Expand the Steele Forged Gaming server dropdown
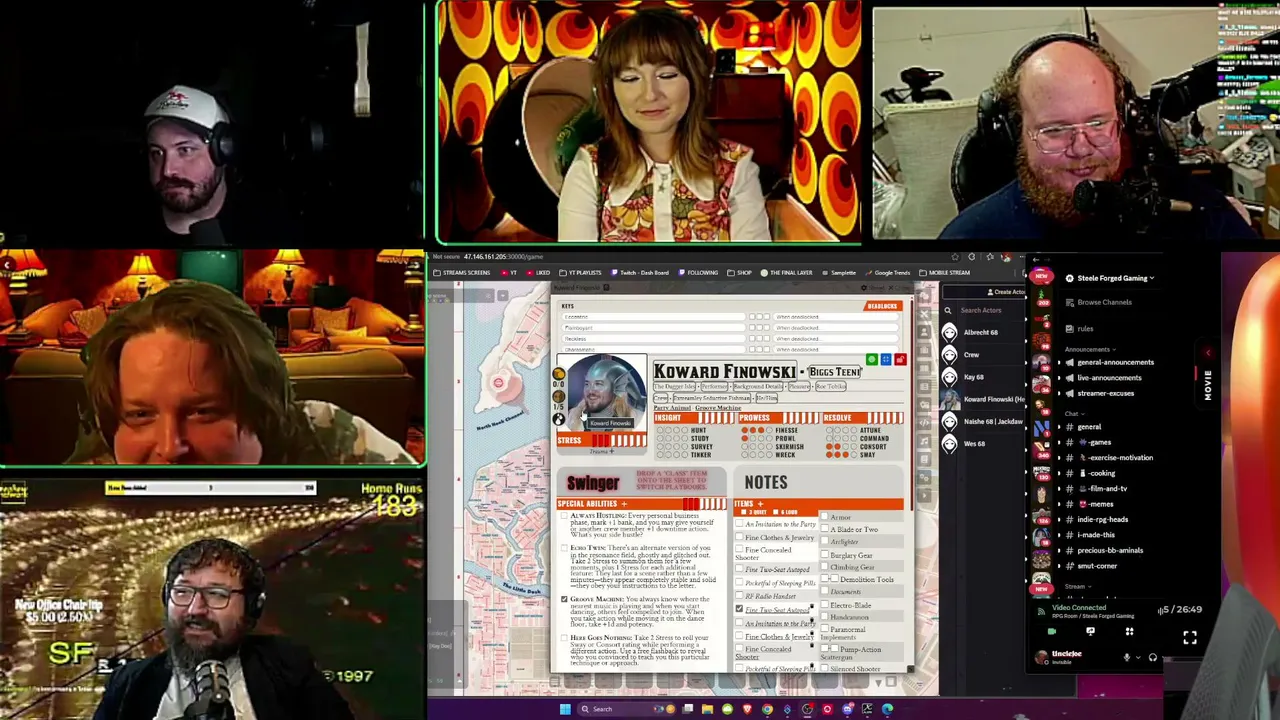 point(1152,279)
